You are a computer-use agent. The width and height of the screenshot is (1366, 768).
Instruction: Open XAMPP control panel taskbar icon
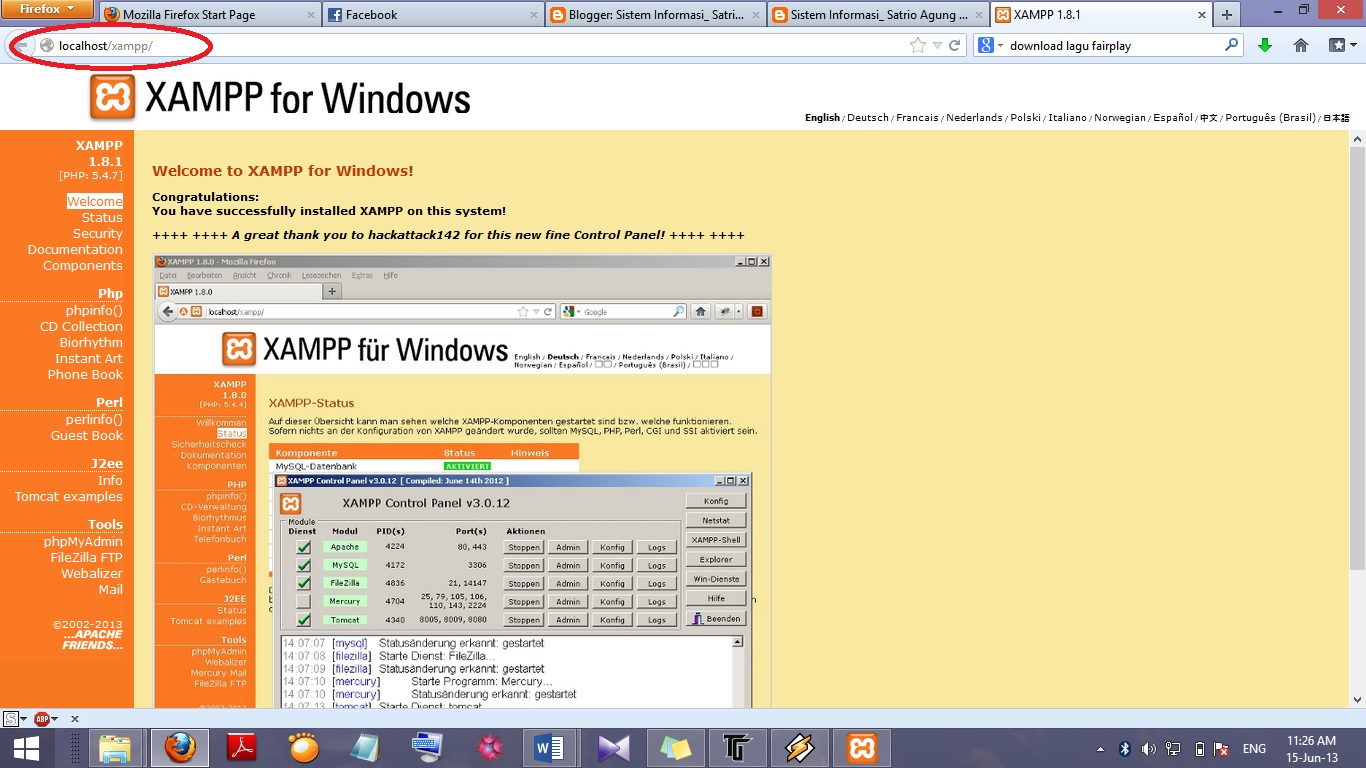point(861,748)
